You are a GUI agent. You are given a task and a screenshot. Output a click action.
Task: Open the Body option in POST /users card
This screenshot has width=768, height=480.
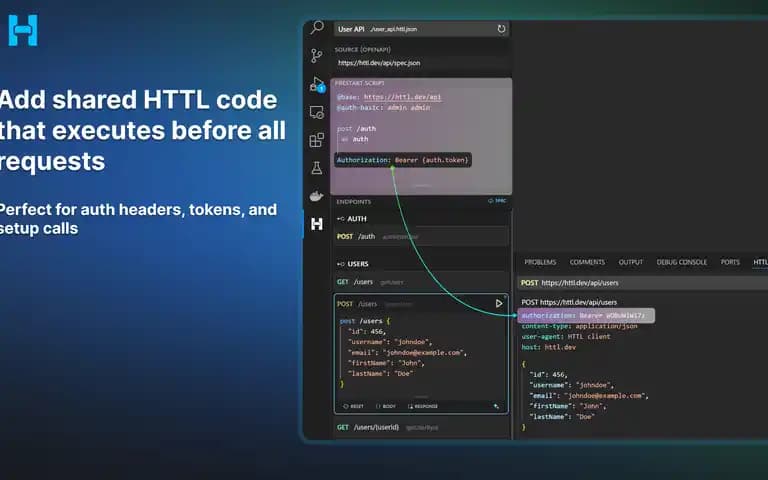tap(386, 406)
